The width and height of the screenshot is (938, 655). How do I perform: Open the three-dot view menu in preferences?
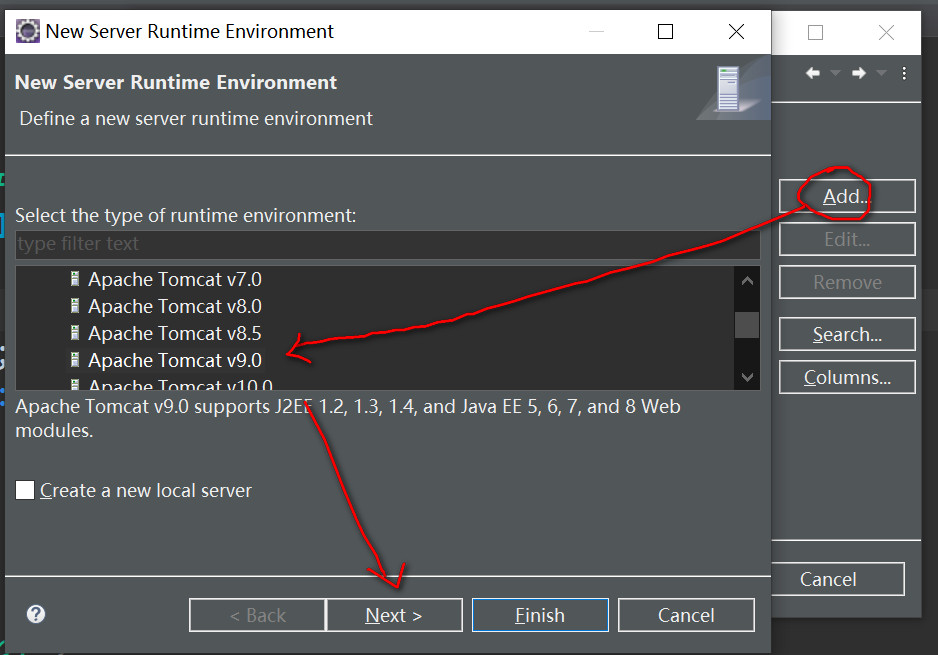pos(904,73)
